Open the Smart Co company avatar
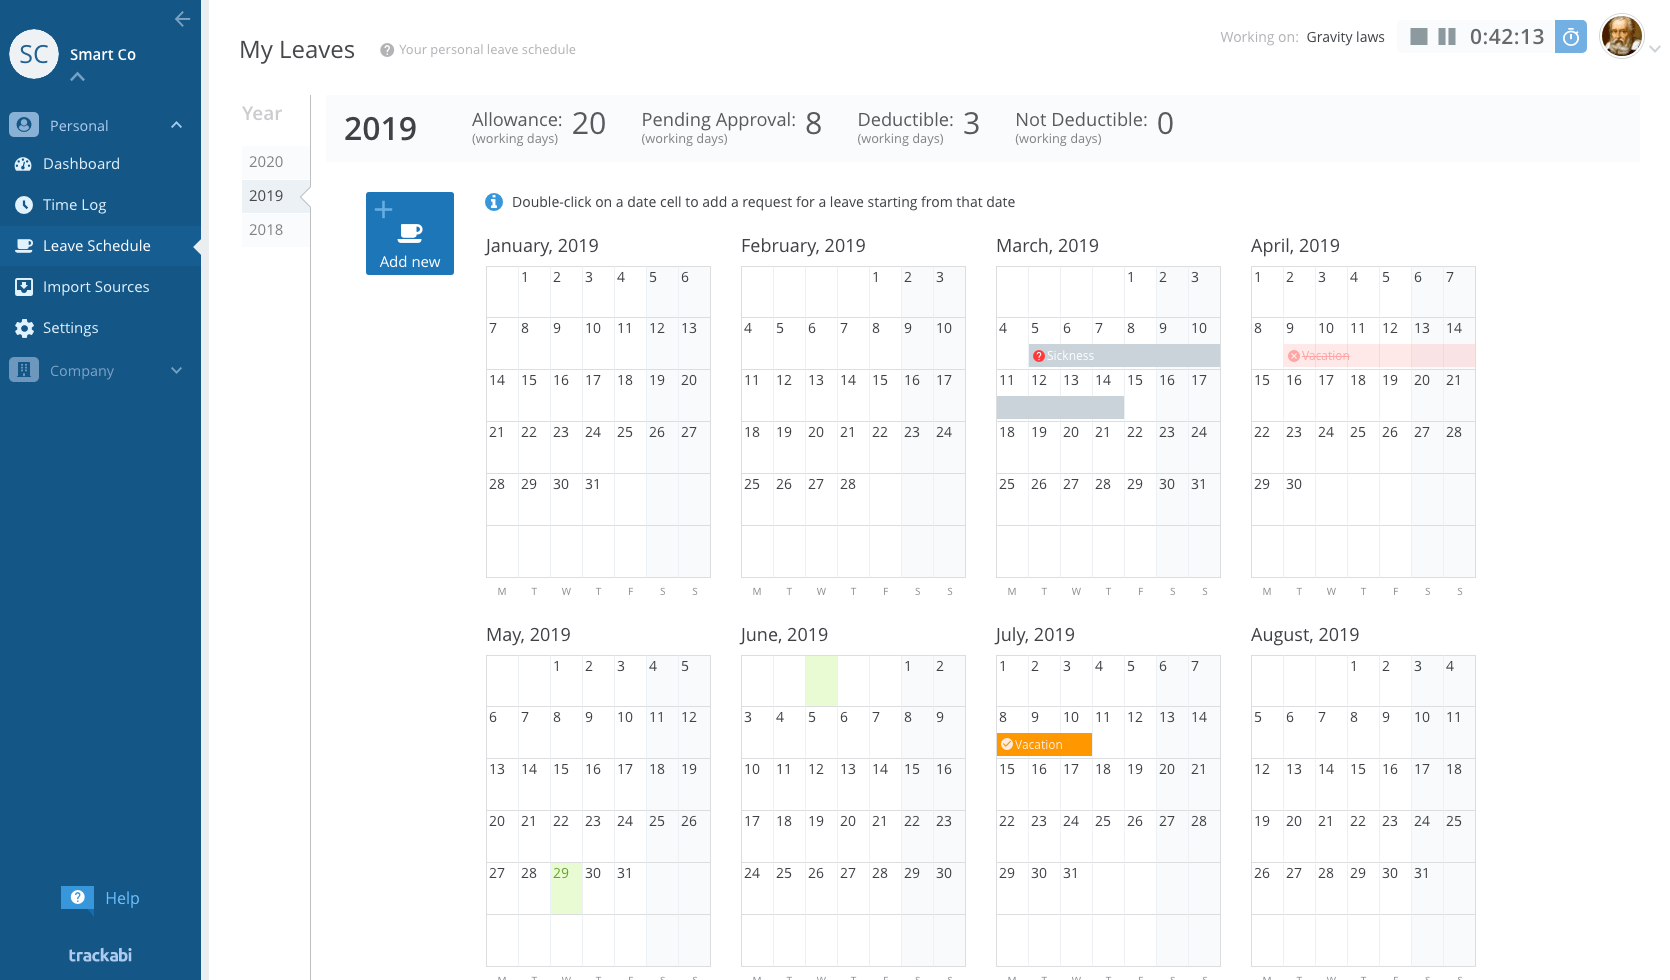This screenshot has width=1670, height=980. 34,54
